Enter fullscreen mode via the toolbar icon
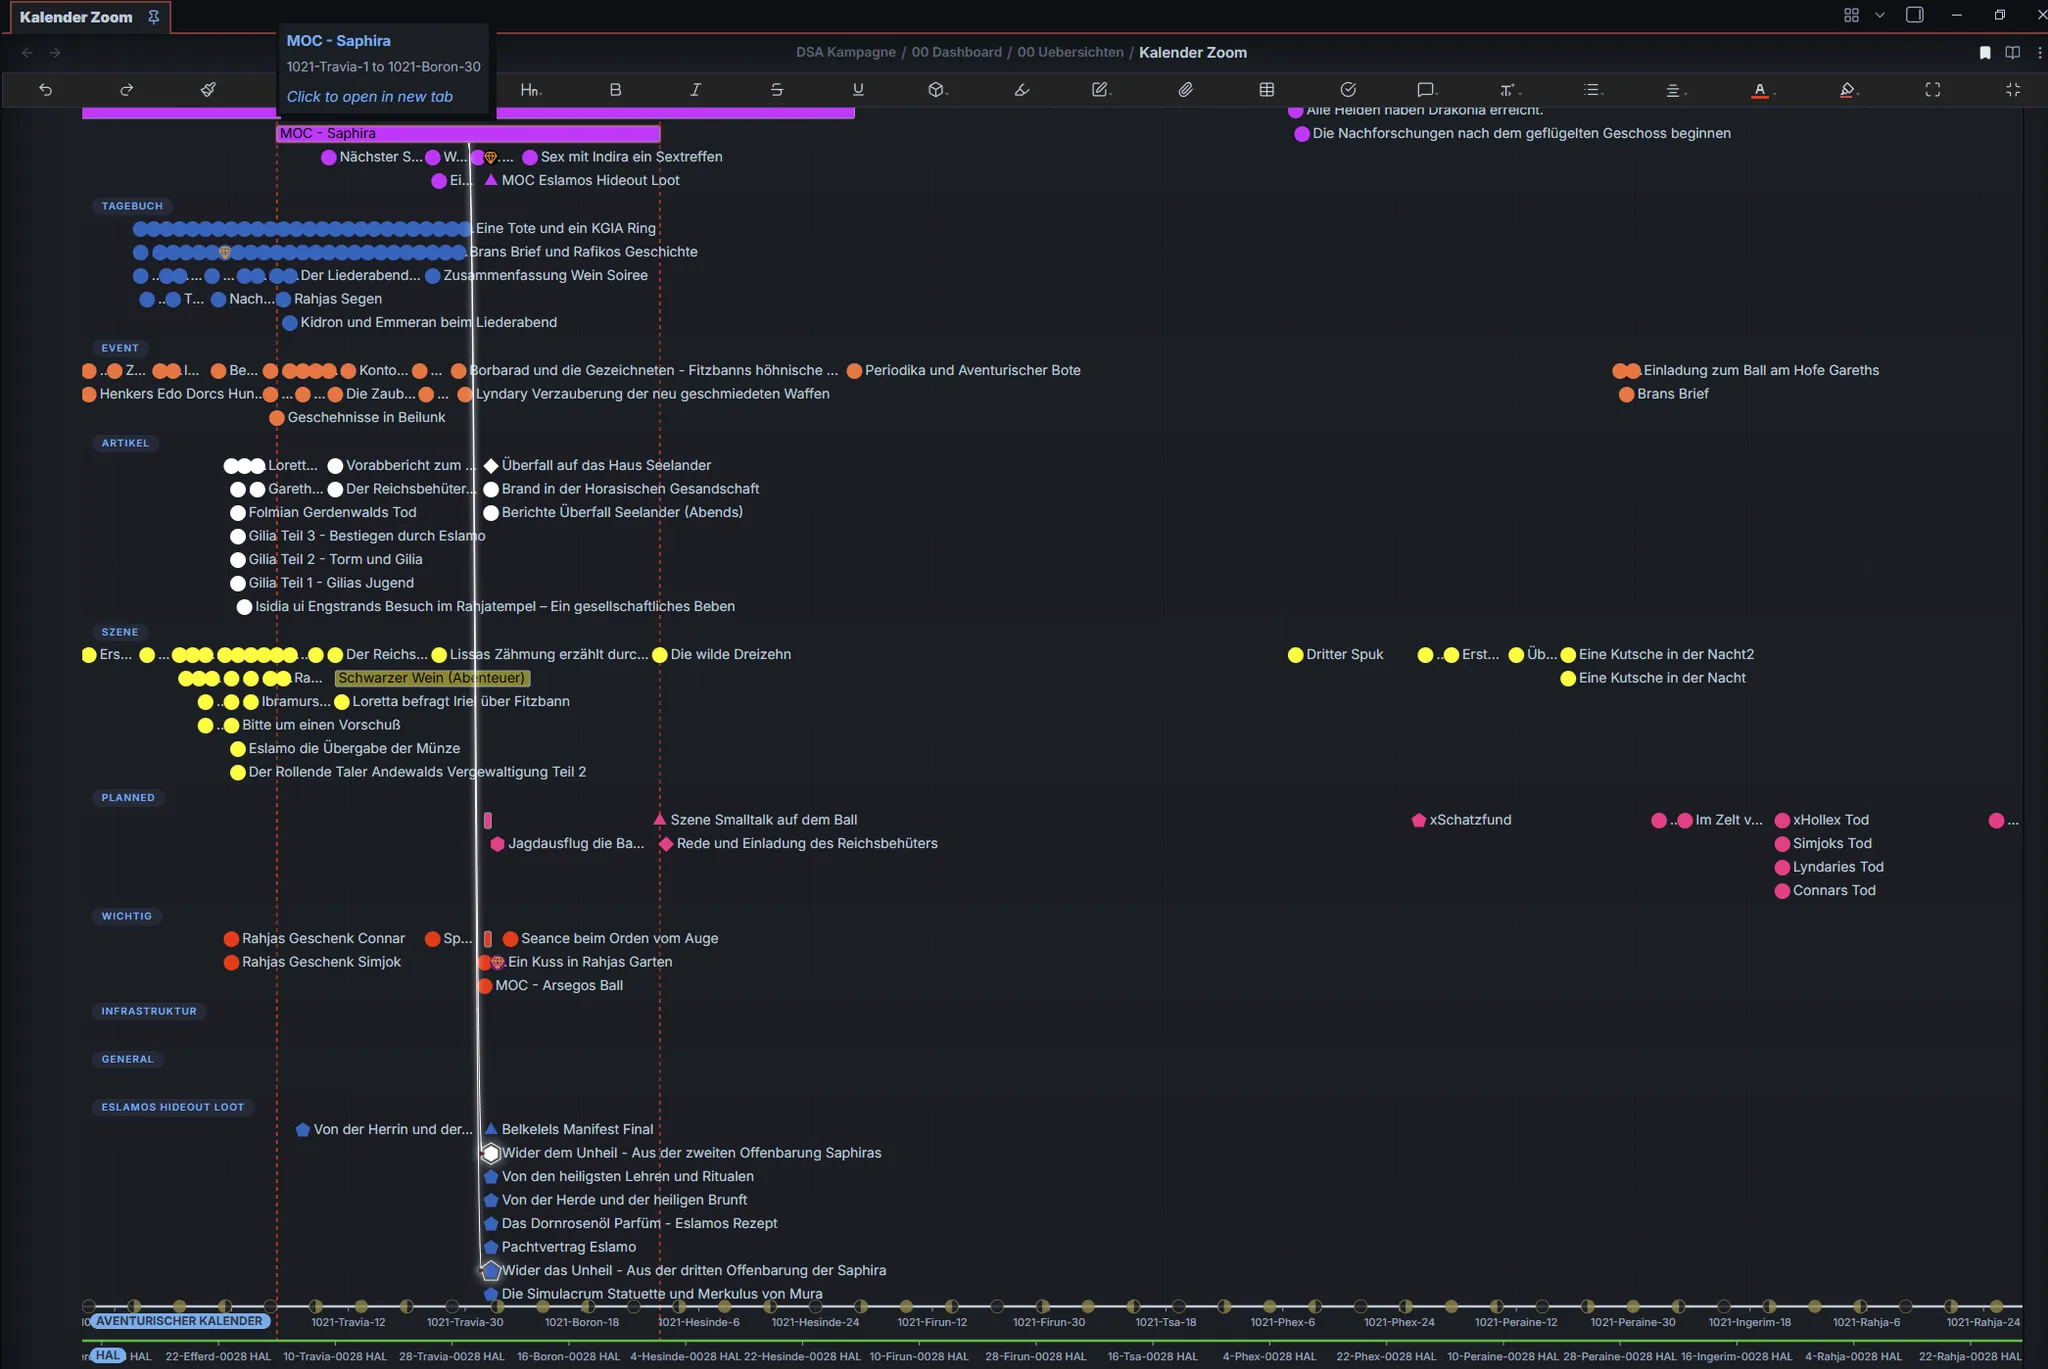 coord(1932,90)
